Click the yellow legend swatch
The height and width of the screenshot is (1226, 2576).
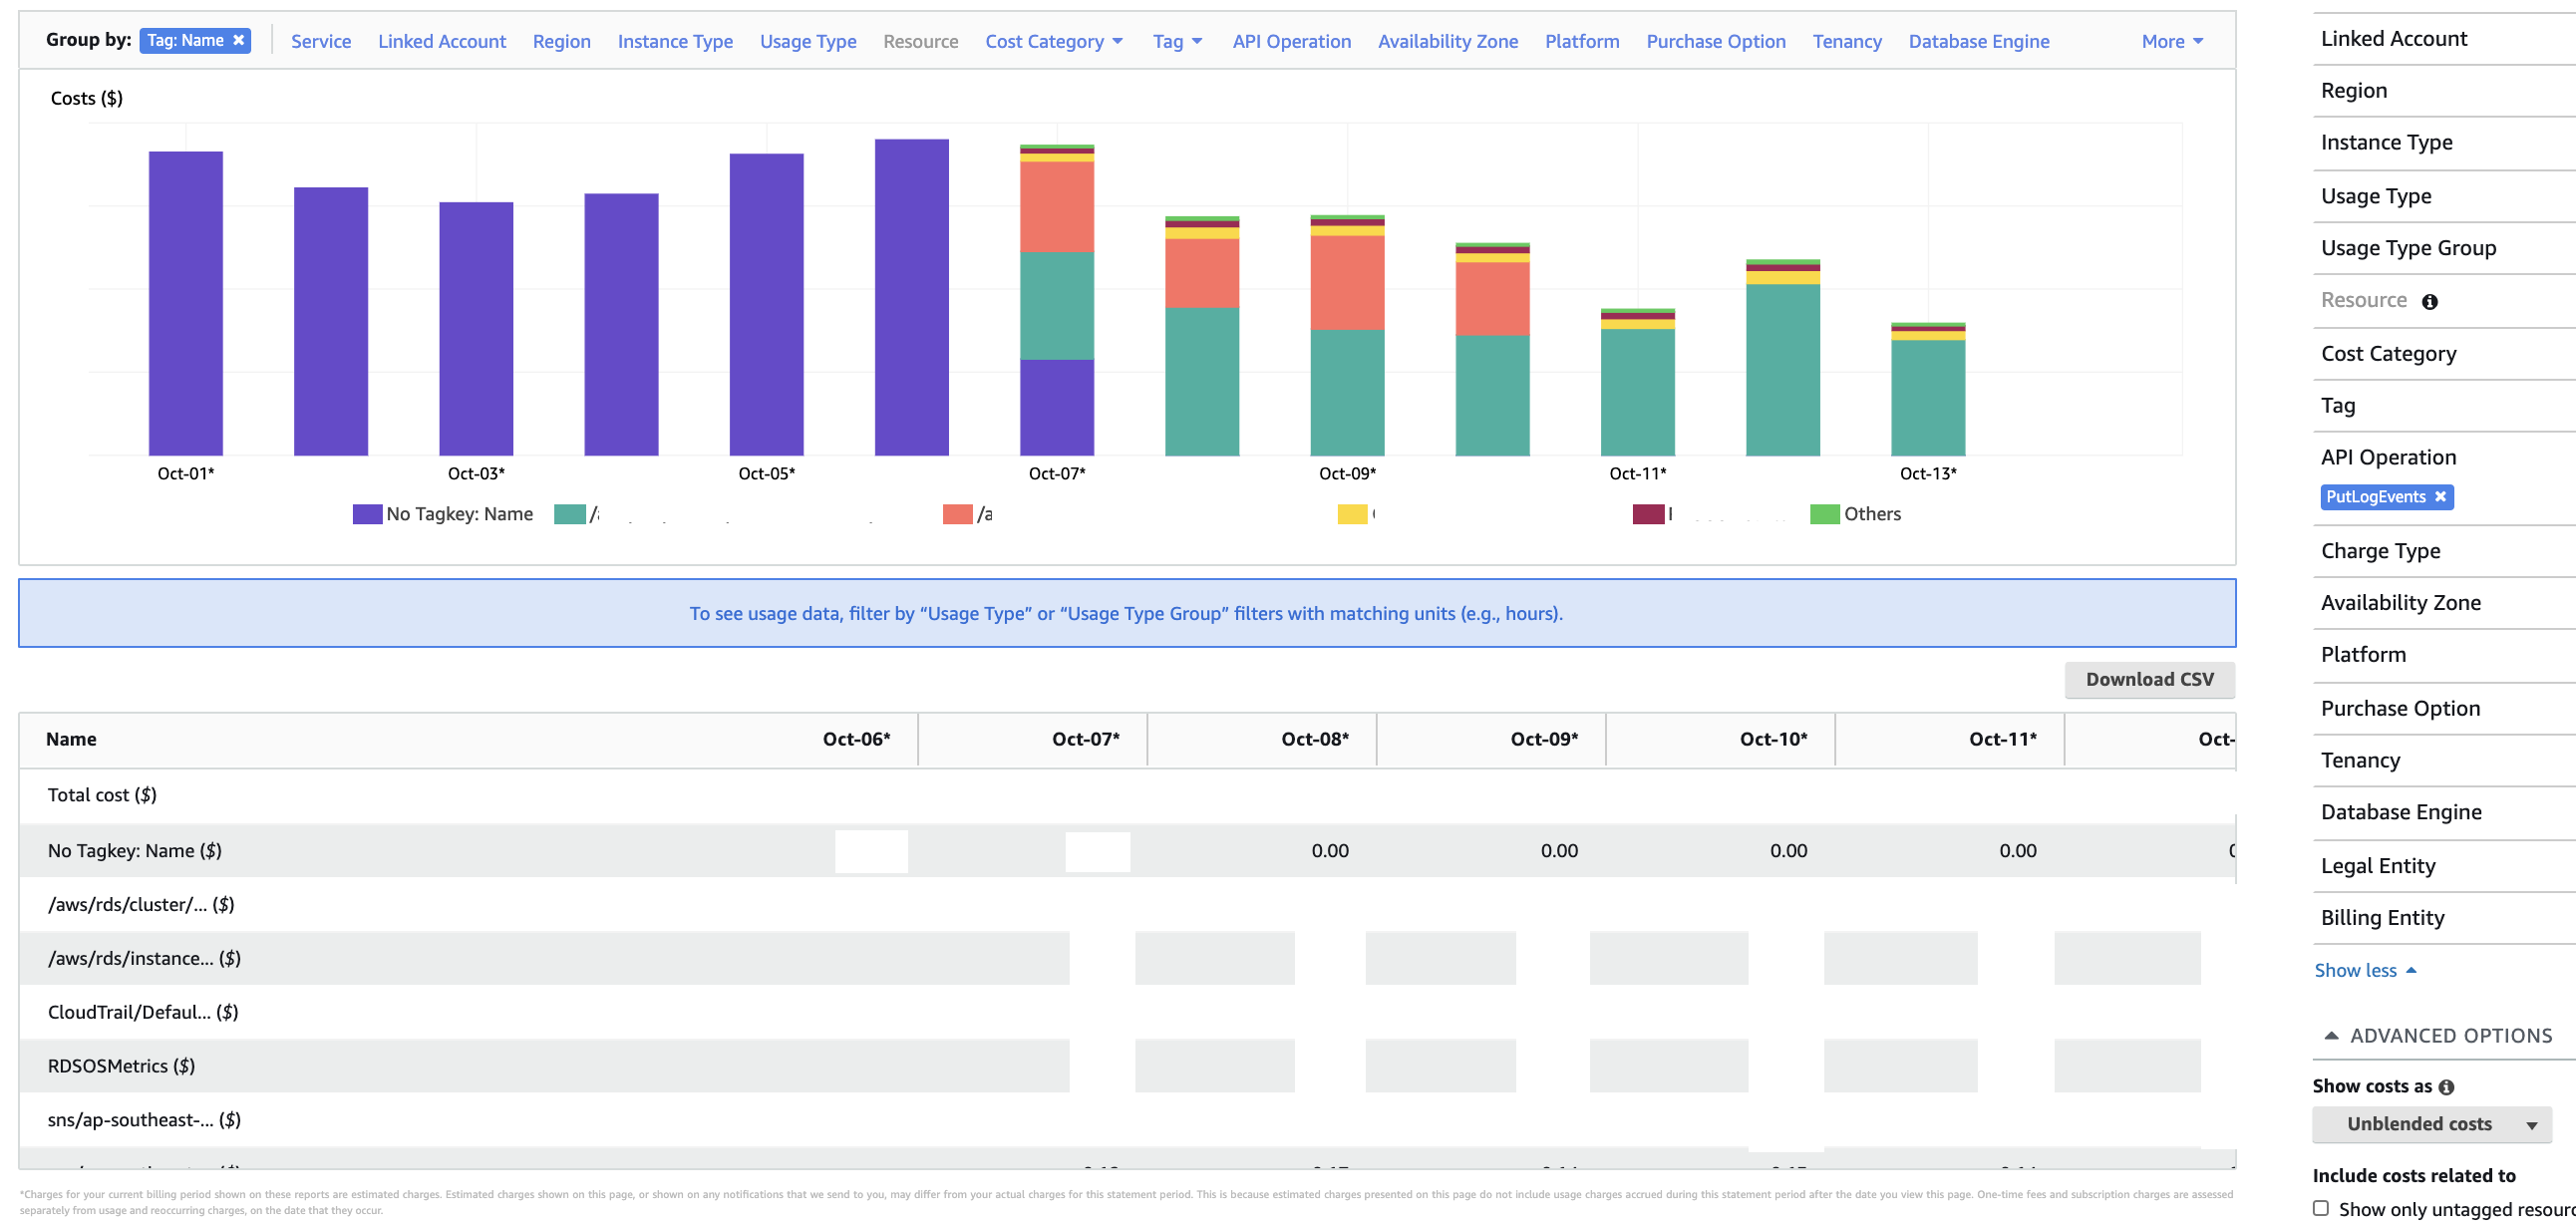point(1352,514)
